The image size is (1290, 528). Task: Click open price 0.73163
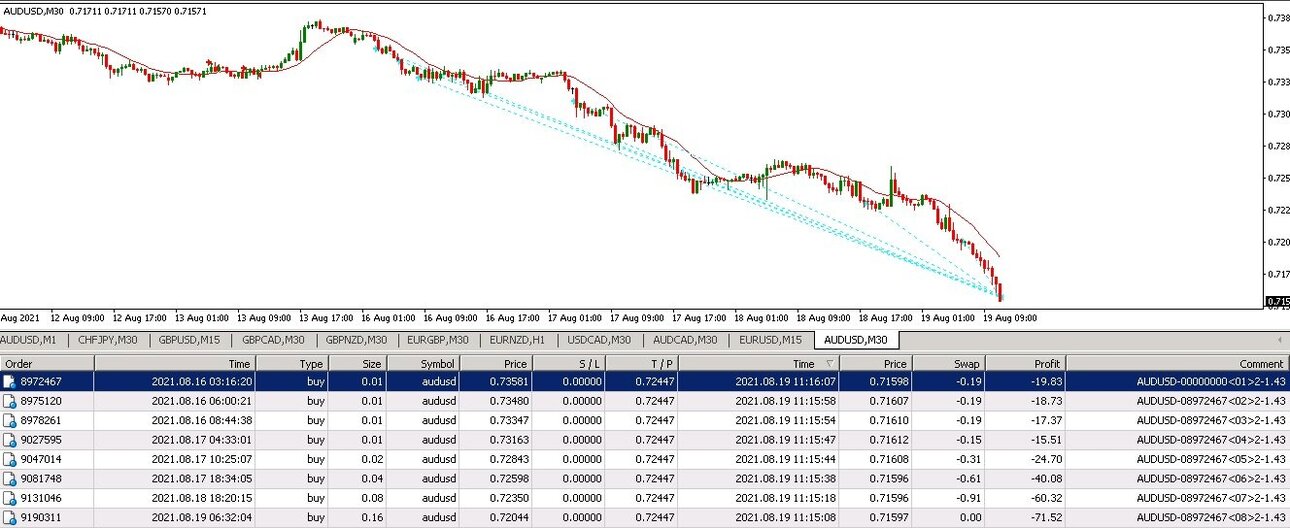[x=508, y=440]
